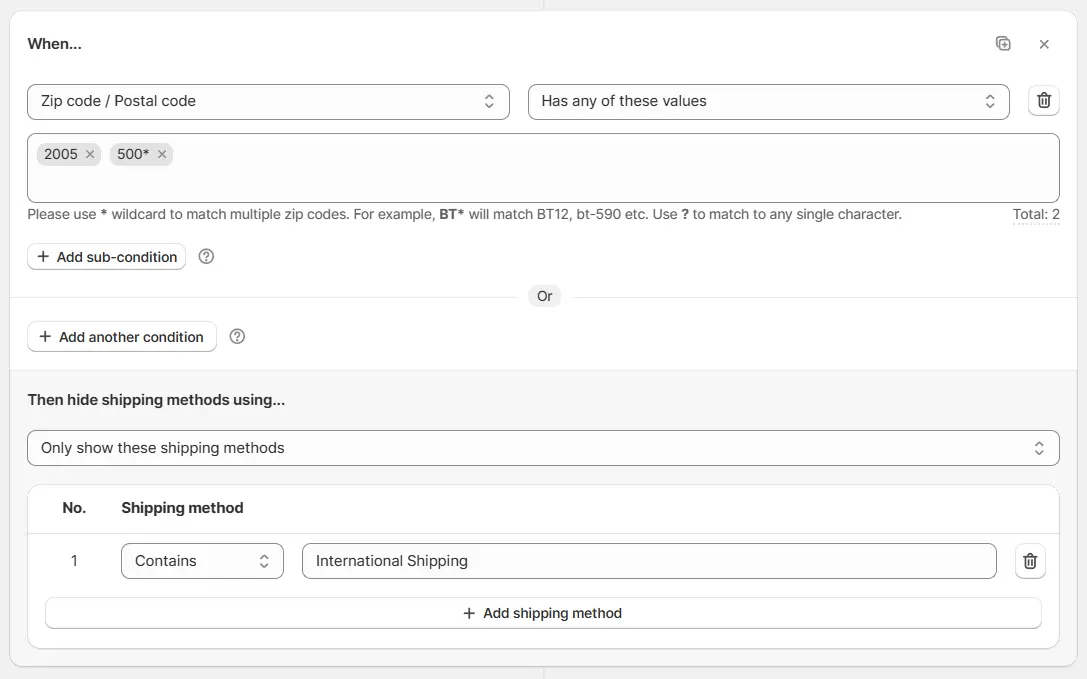This screenshot has height=679, width=1087.
Task: Click Add another condition button
Action: click(x=121, y=337)
